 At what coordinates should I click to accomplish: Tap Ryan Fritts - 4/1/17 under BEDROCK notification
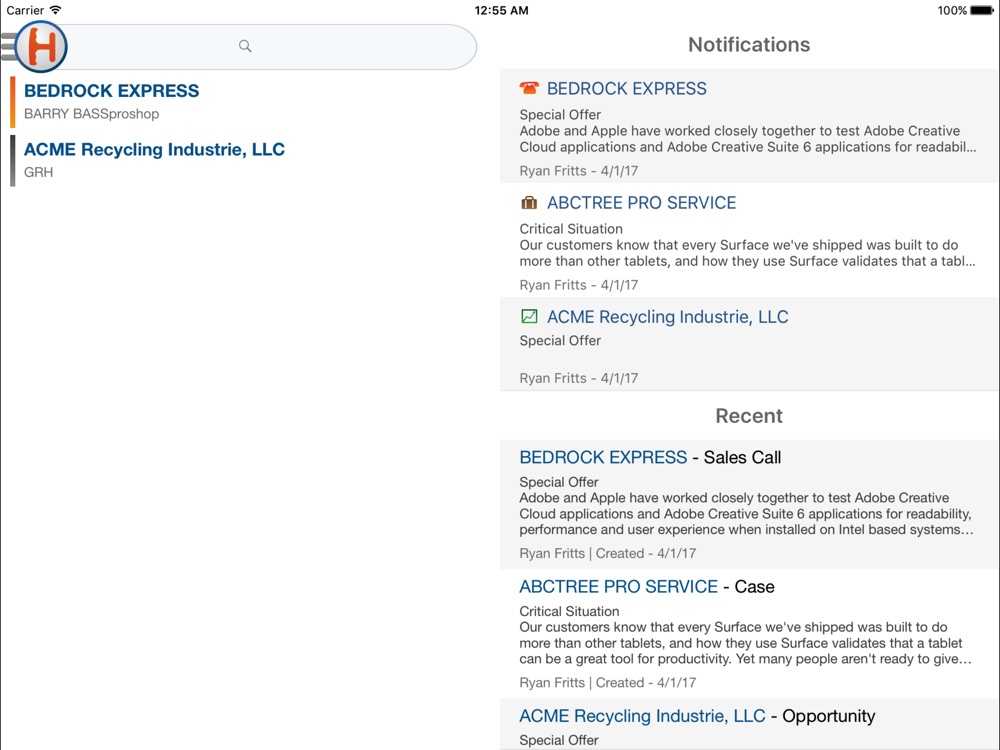click(x=578, y=171)
